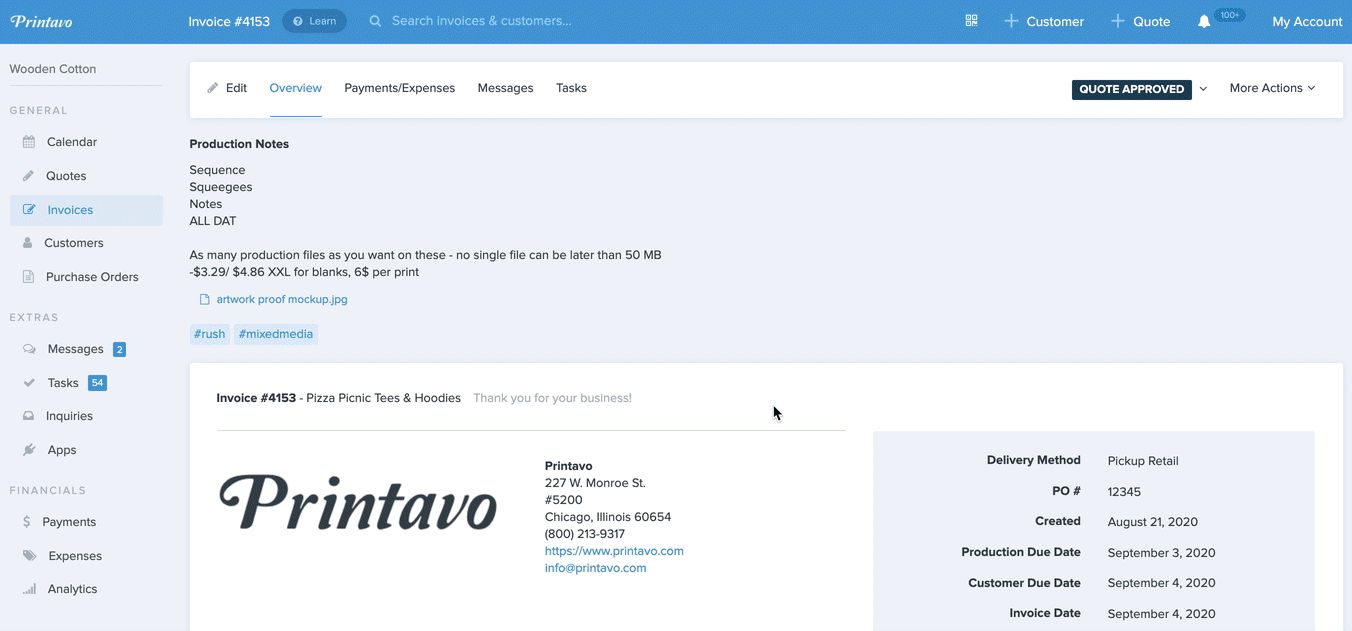Image resolution: width=1352 pixels, height=631 pixels.
Task: Click the large Printavo logo on invoice
Action: coord(357,502)
